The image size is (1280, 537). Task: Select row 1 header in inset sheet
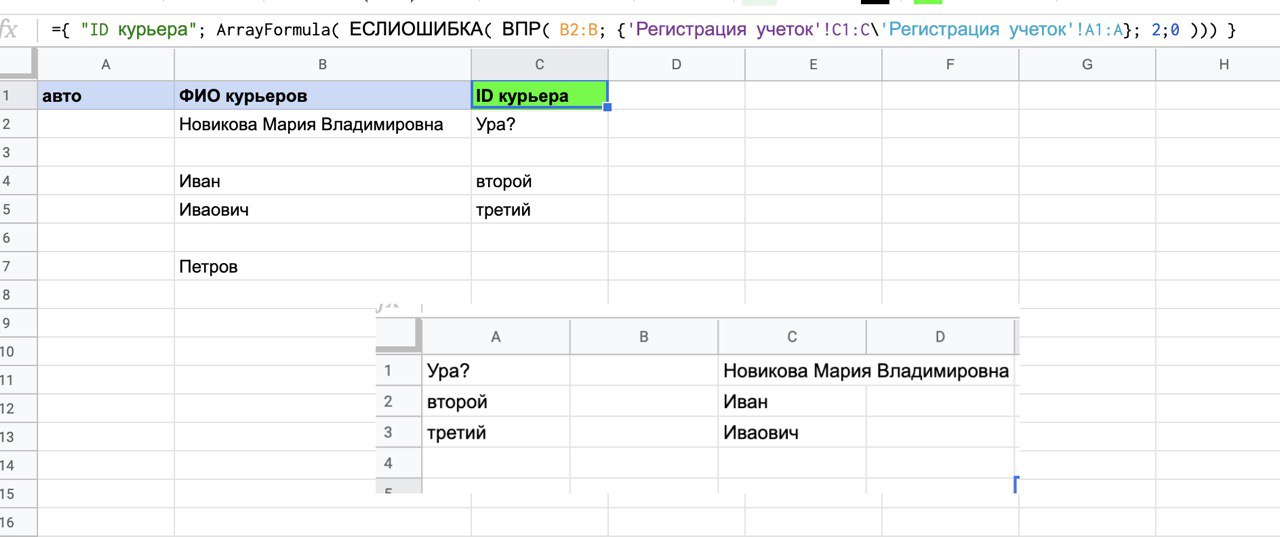pyautogui.click(x=399, y=371)
